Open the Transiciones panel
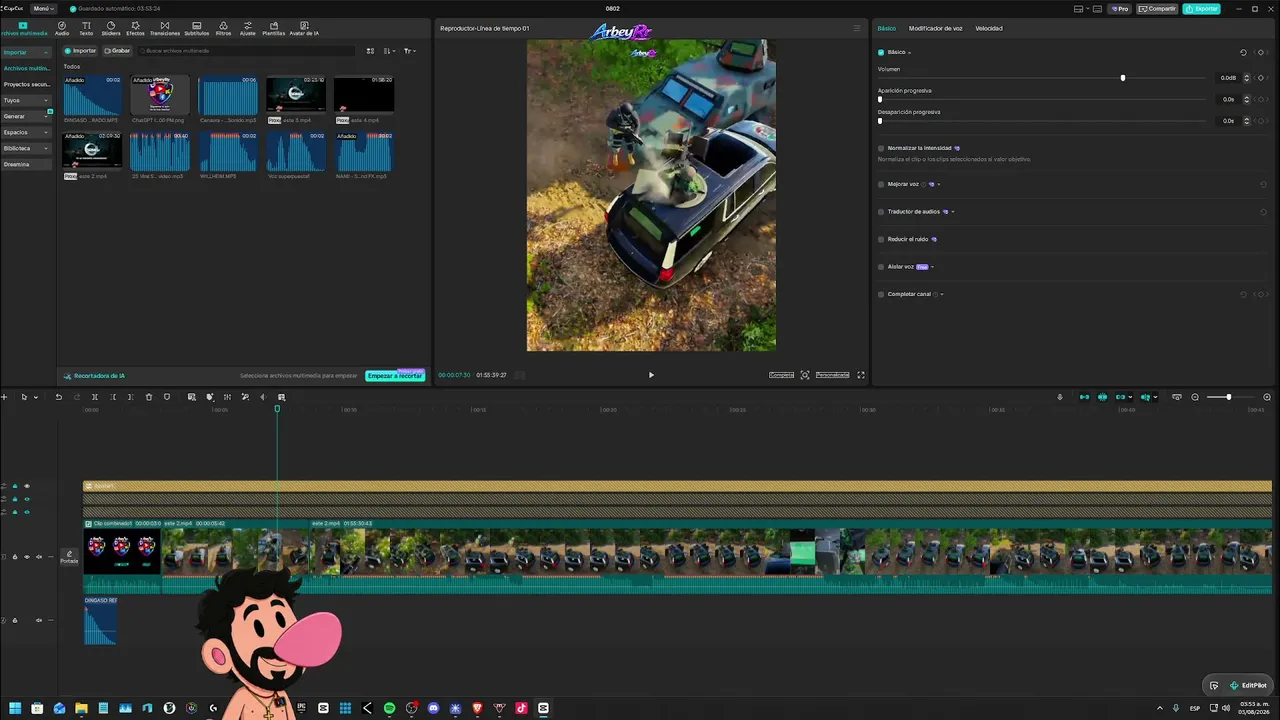This screenshot has width=1280, height=720. tap(165, 28)
